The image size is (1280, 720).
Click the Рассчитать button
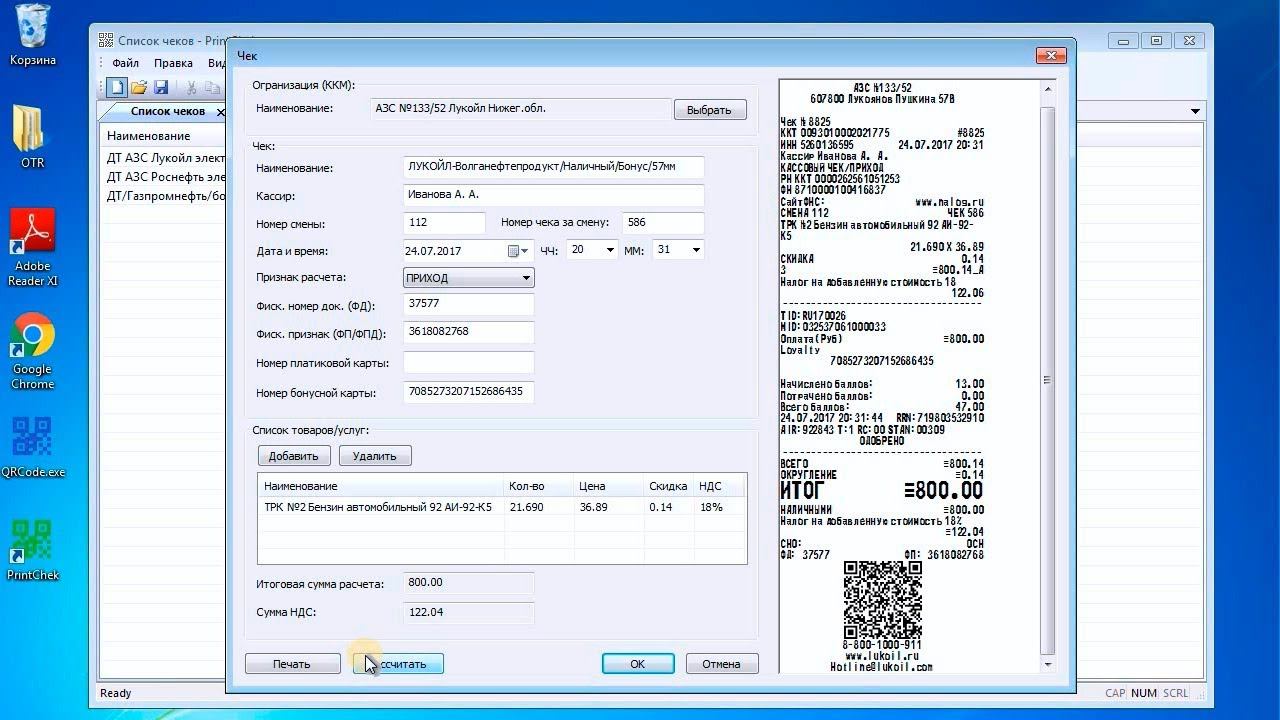[398, 664]
